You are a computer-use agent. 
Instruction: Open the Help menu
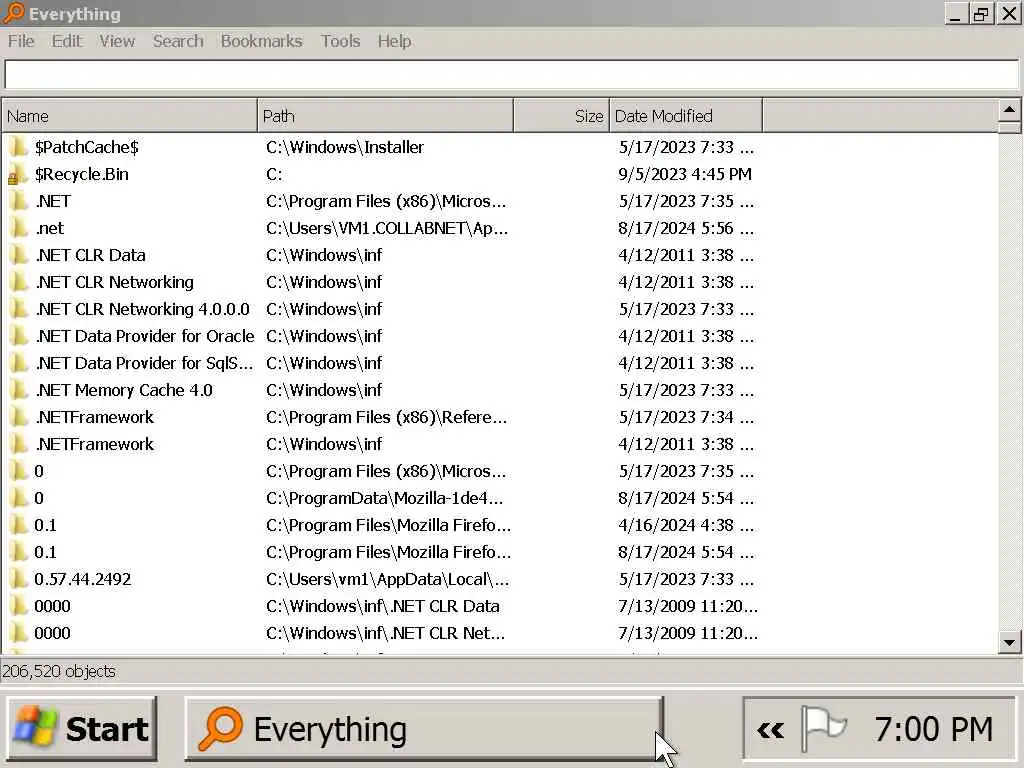(x=394, y=41)
